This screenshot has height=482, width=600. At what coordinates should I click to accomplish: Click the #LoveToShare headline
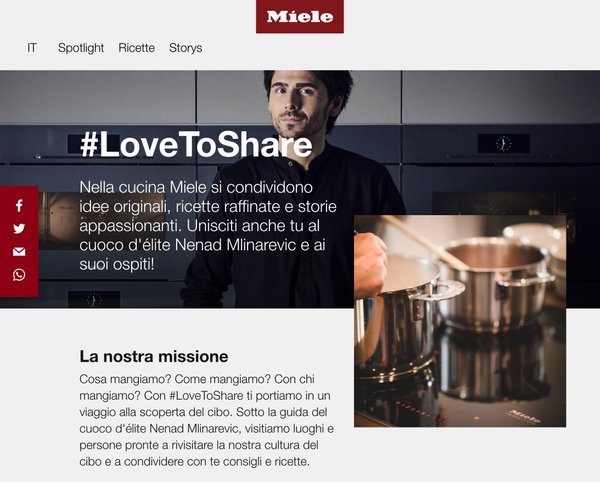coord(196,145)
